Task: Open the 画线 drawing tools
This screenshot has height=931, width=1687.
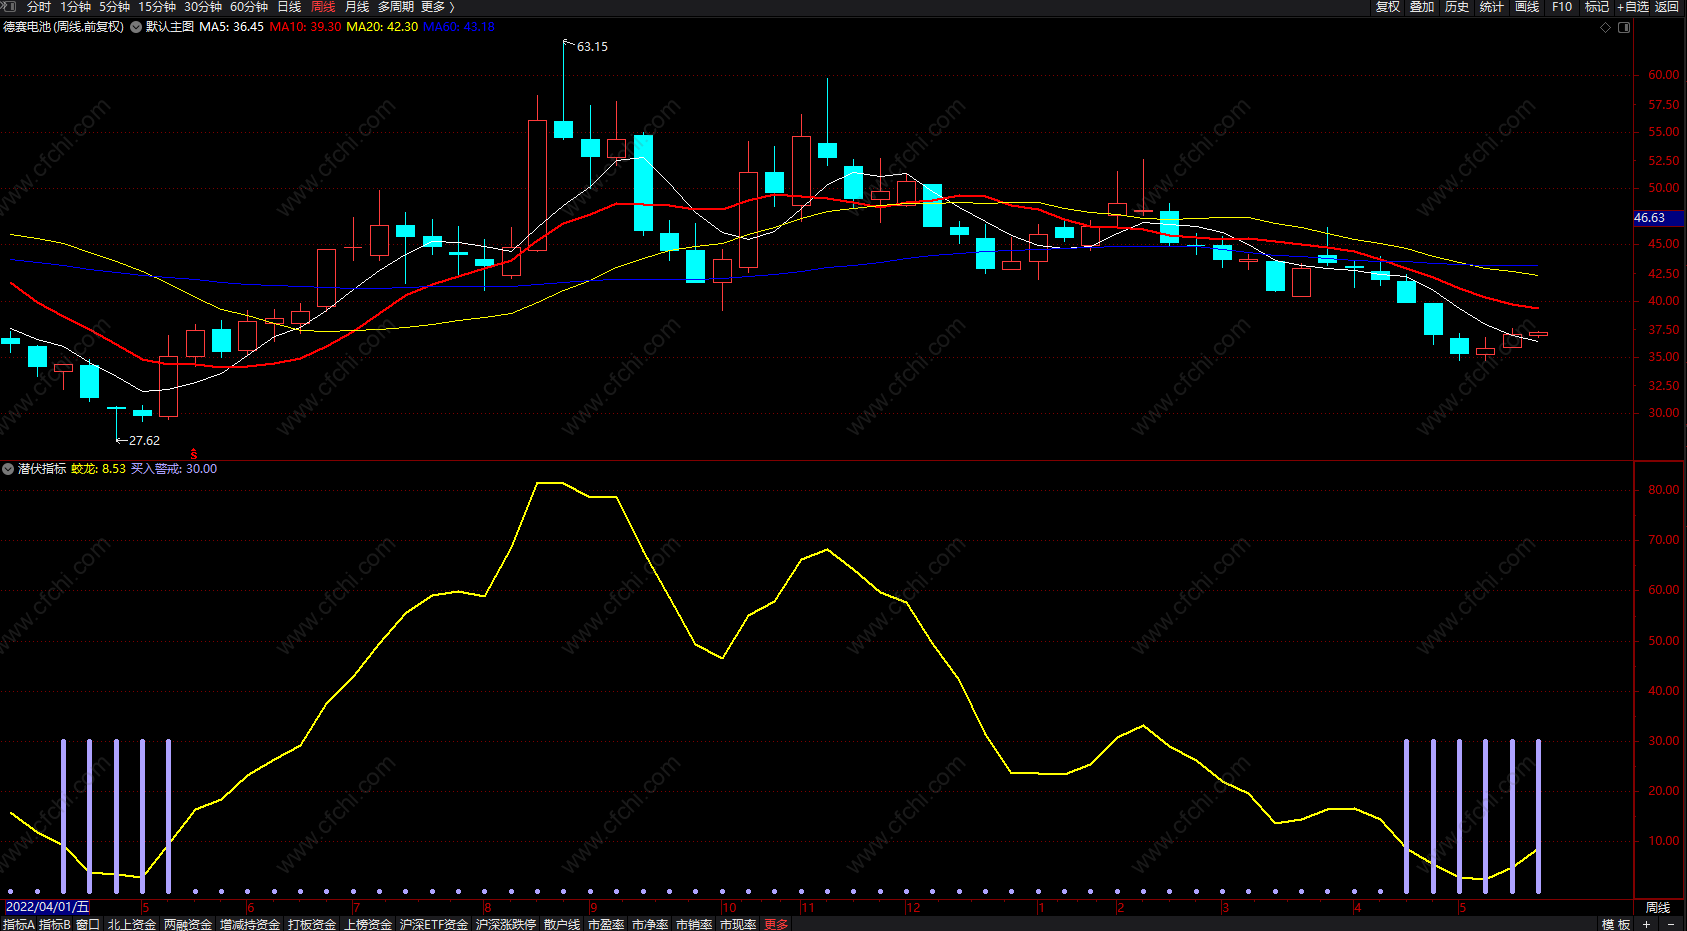Action: (1526, 7)
